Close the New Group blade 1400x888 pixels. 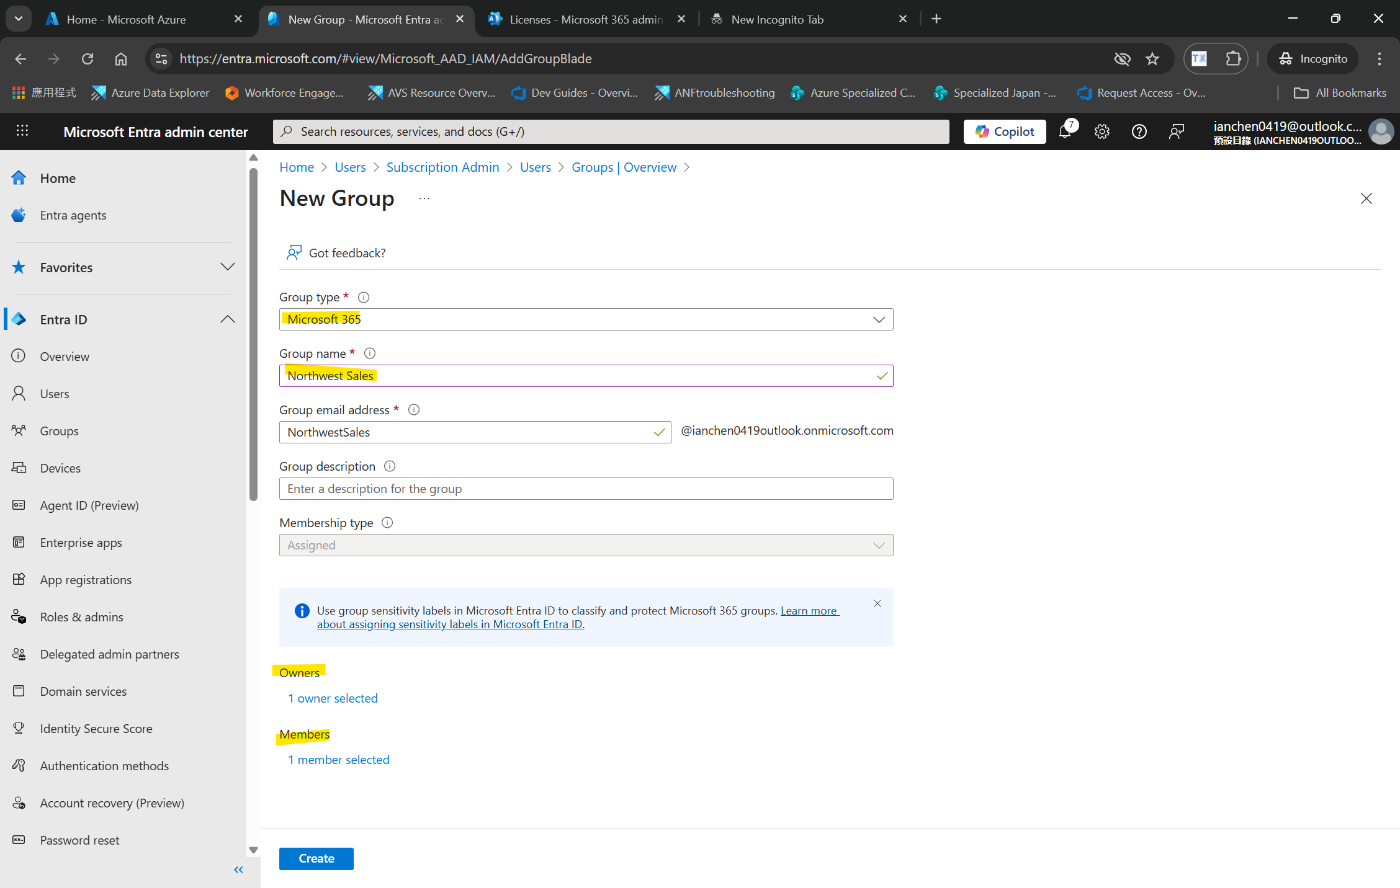point(1366,198)
